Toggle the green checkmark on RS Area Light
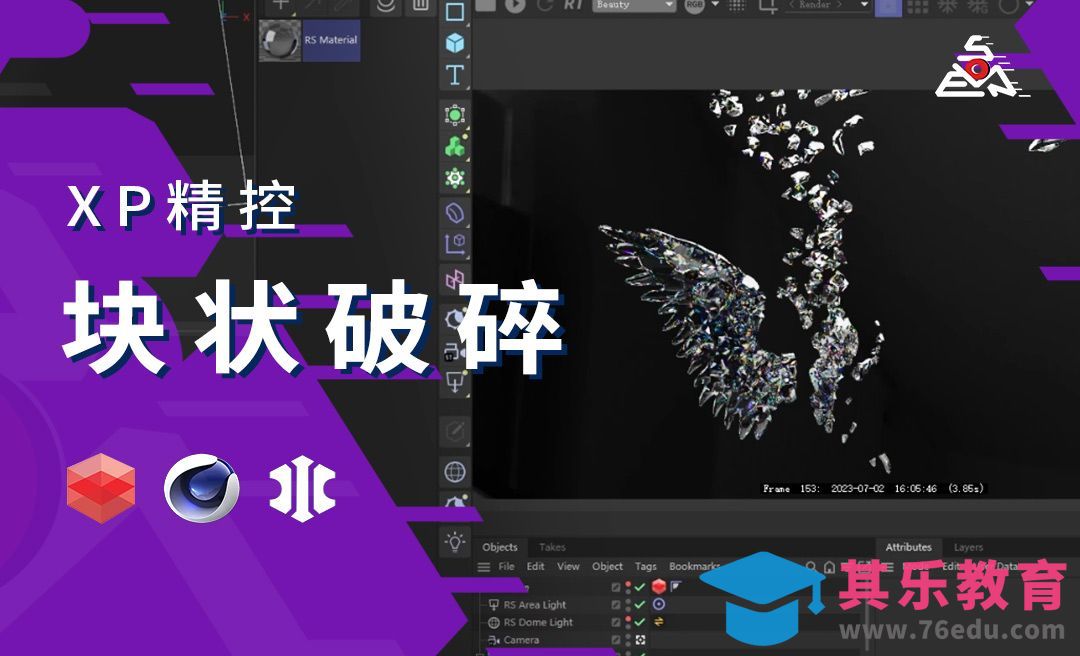Screen dimensions: 1080x656 point(641,604)
